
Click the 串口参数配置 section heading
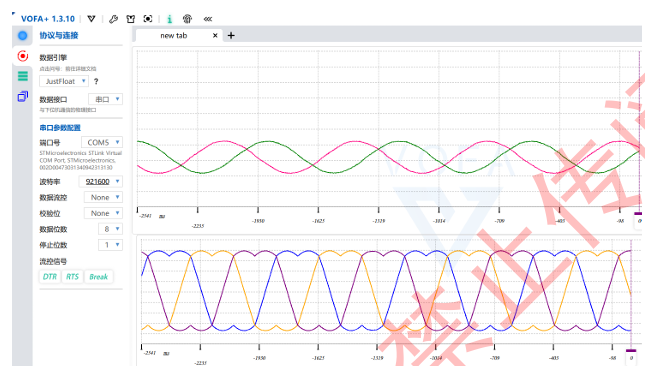coord(60,128)
